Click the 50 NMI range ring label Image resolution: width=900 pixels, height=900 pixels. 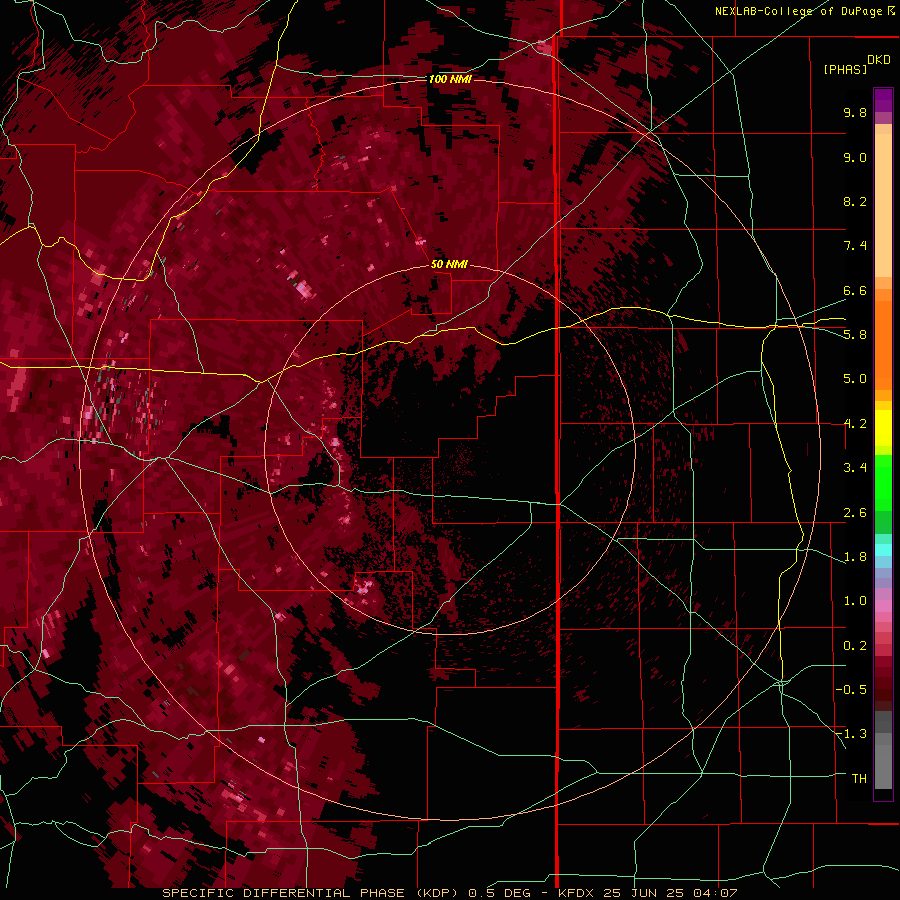point(449,264)
